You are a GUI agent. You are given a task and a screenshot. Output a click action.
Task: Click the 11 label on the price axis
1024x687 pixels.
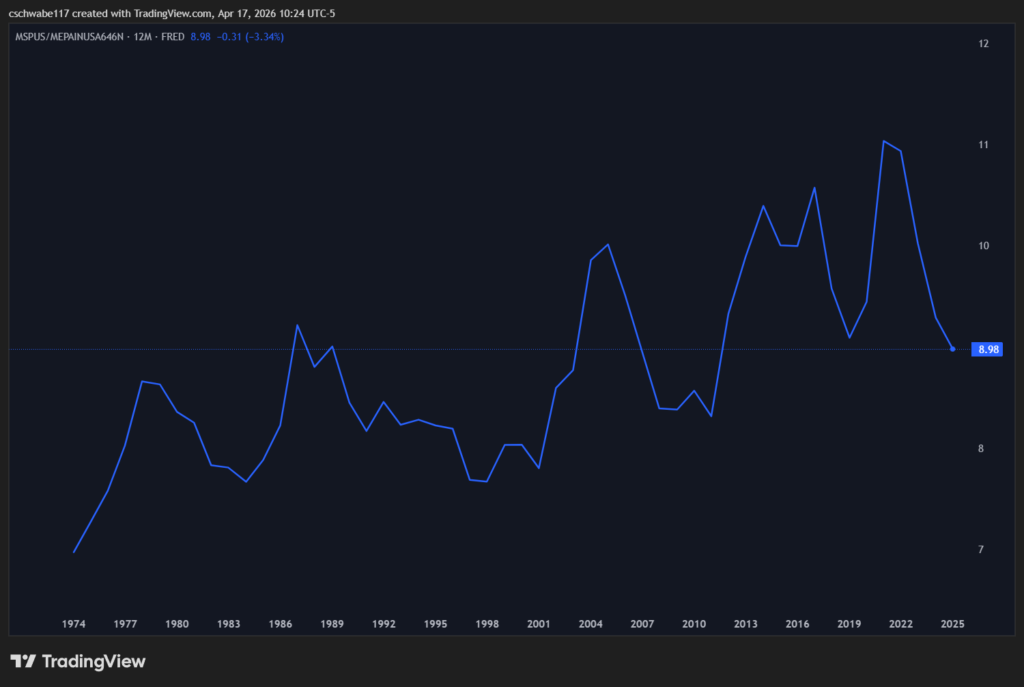984,145
